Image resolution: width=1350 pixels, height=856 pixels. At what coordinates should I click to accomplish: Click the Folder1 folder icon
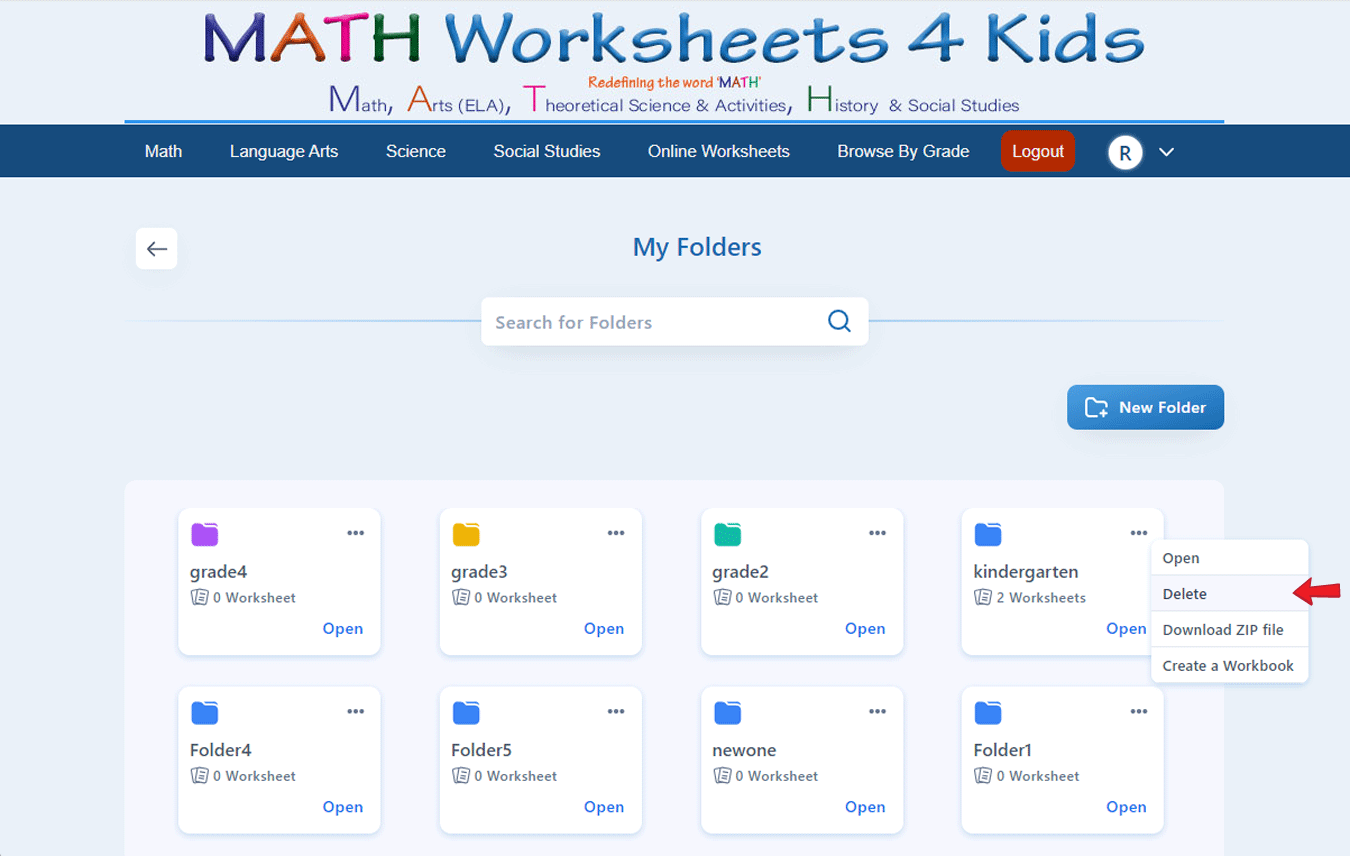coord(988,713)
